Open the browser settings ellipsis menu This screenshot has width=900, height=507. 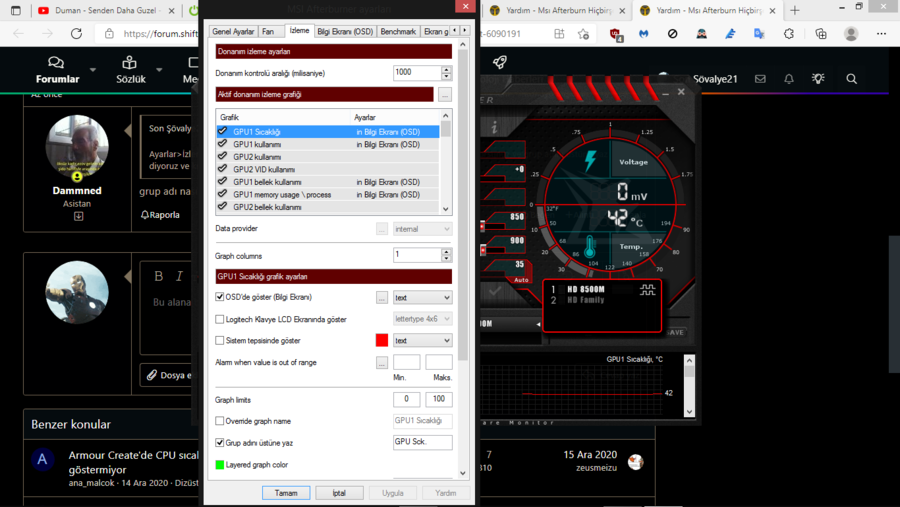tap(882, 34)
